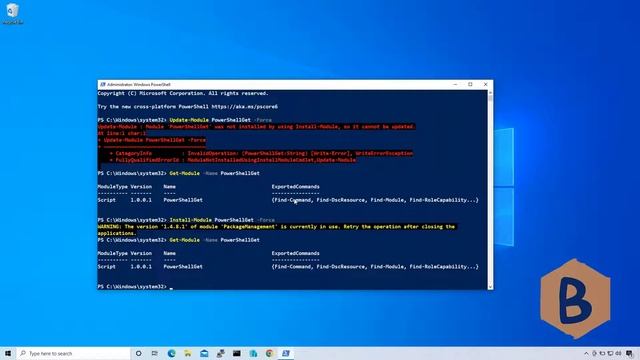Click the 'Copyright (C) Microsoft Corporation' line
The height and width of the screenshot is (360, 640).
tap(183, 93)
